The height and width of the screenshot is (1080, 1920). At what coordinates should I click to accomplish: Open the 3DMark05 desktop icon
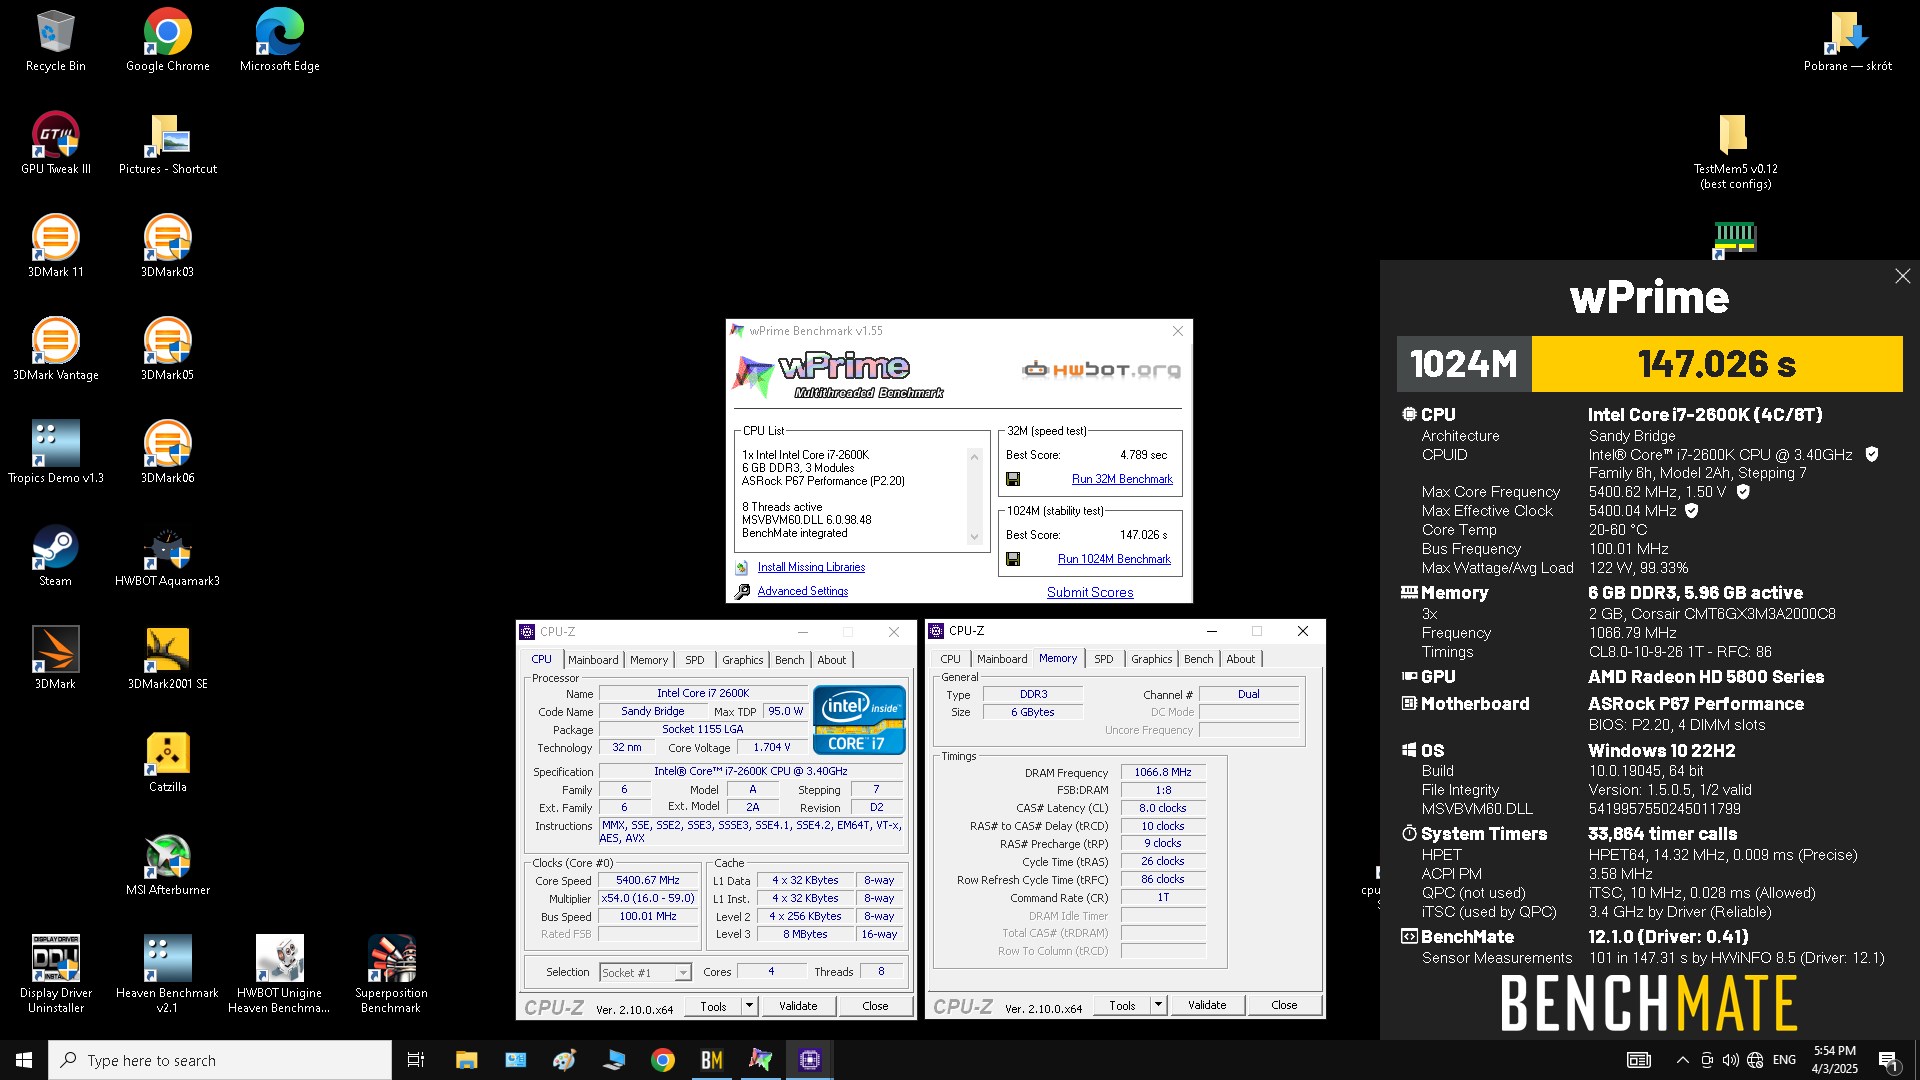click(167, 349)
